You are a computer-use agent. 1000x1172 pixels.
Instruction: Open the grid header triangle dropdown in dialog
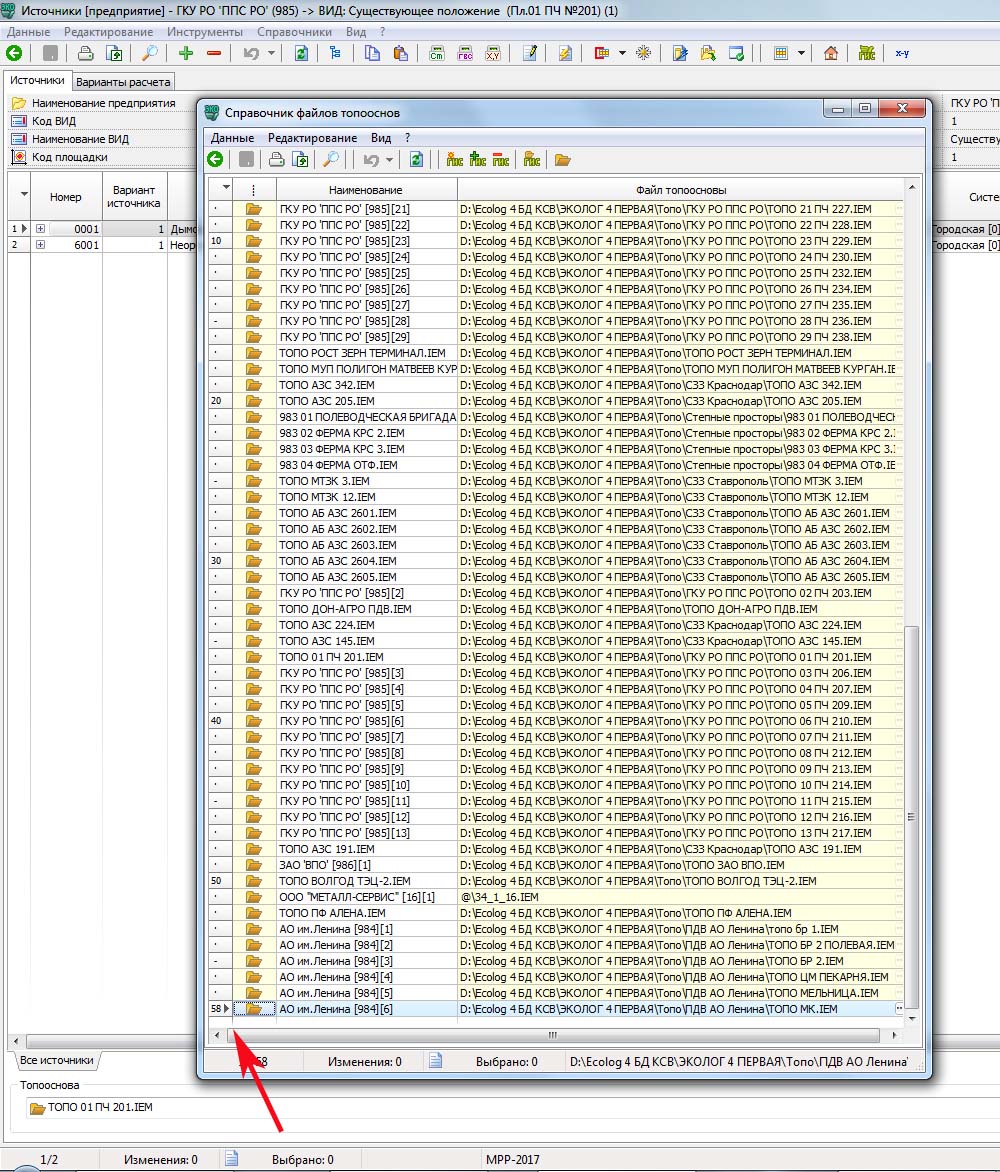(226, 189)
